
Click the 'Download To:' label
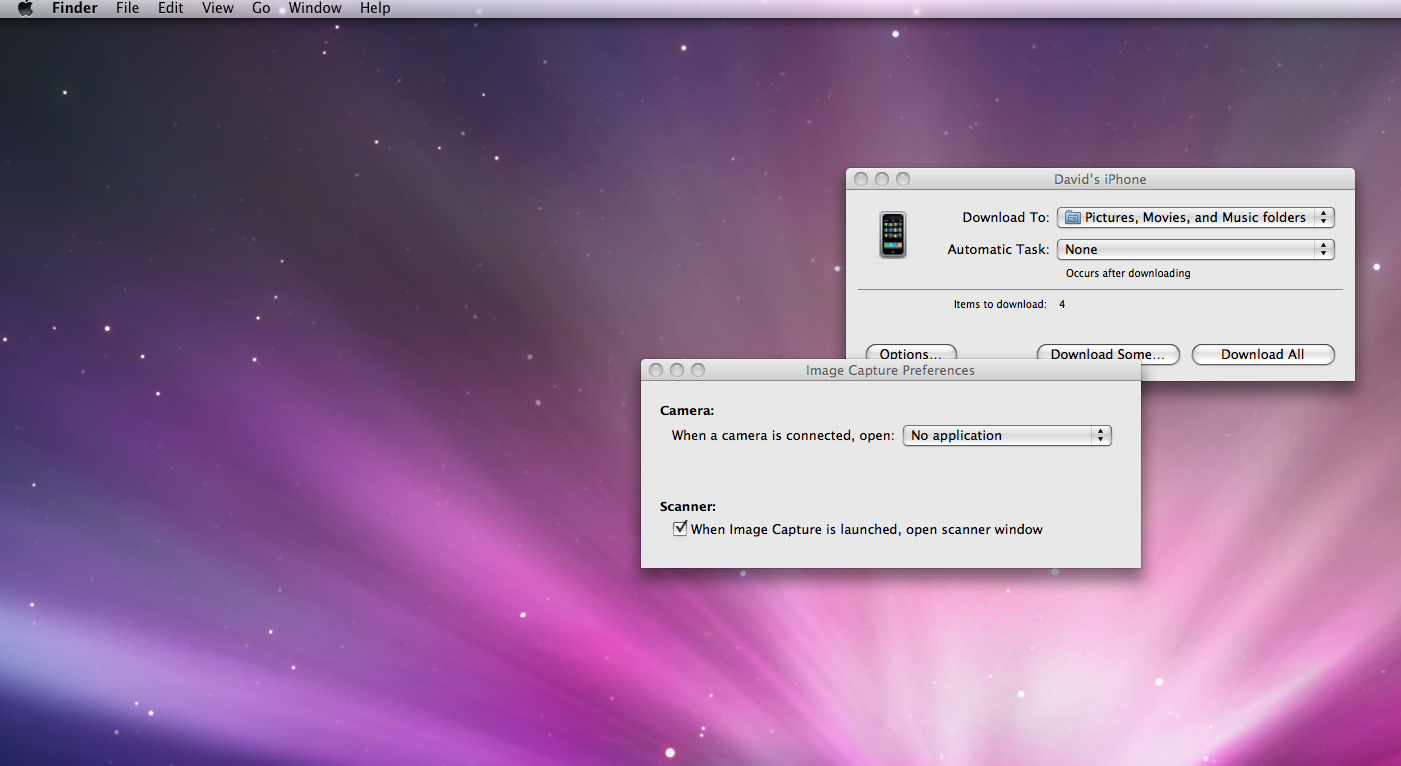pyautogui.click(x=1006, y=217)
